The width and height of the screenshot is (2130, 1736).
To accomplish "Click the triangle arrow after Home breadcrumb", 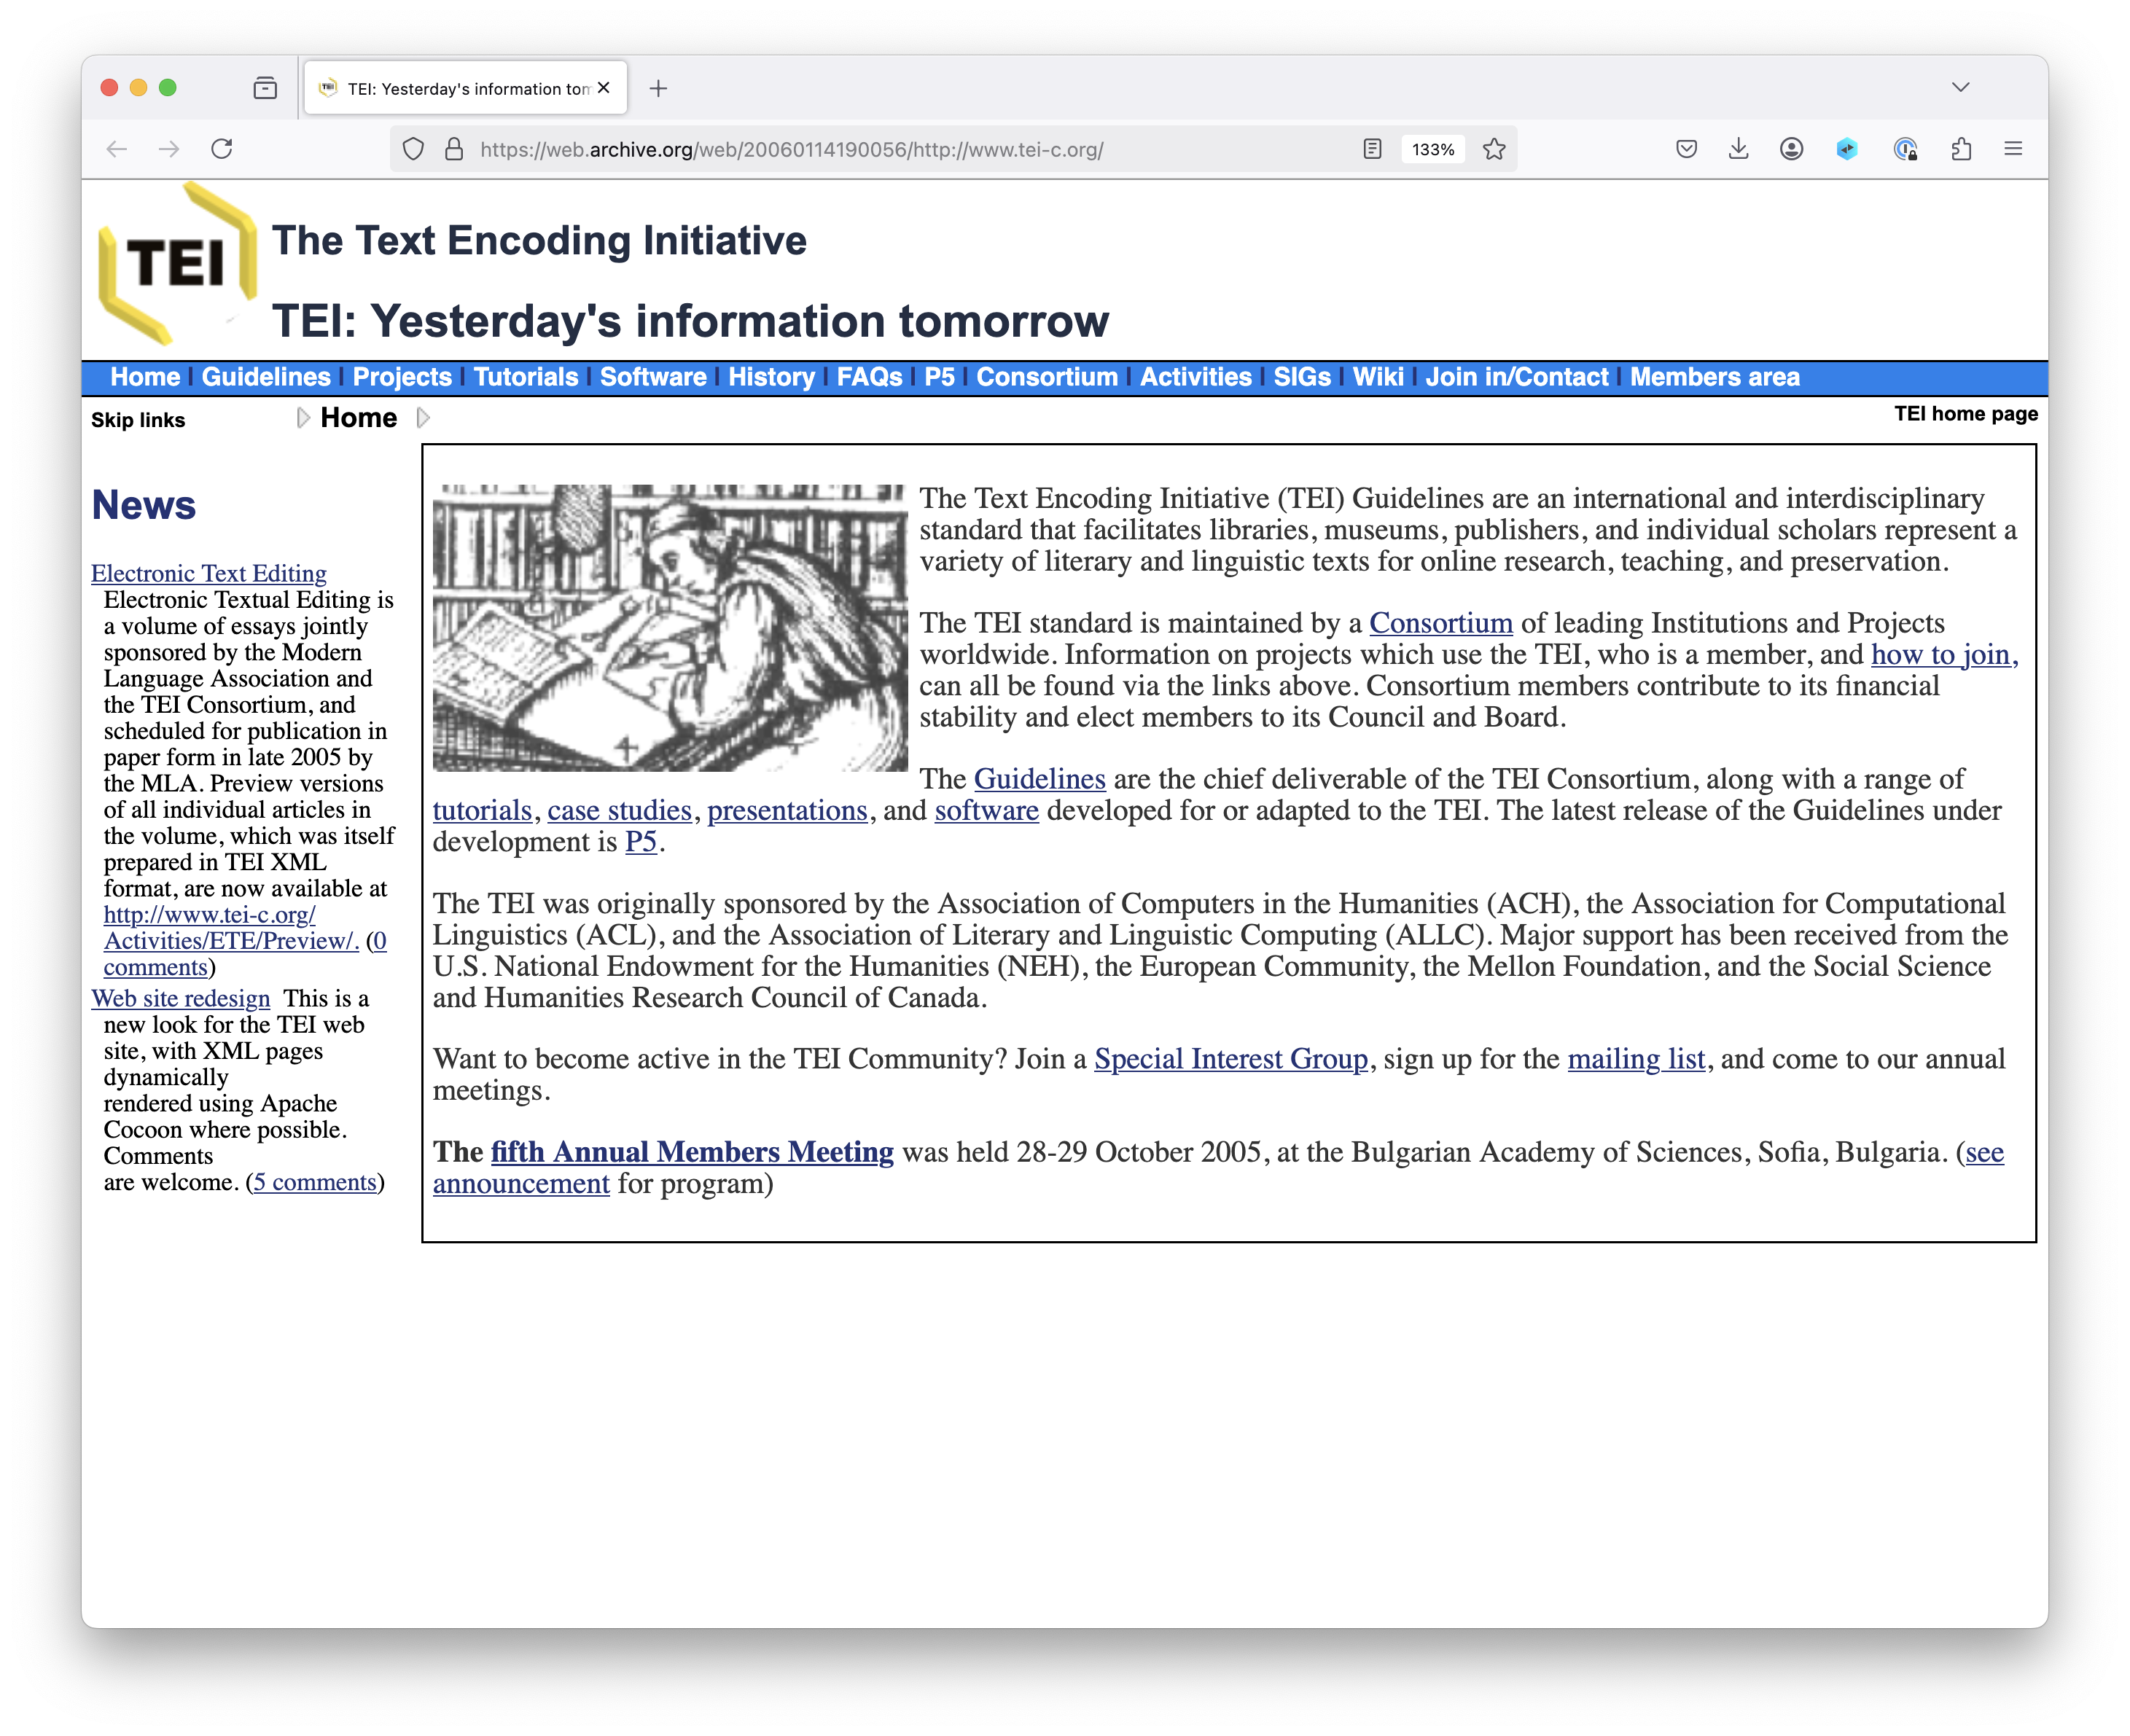I will pos(423,418).
